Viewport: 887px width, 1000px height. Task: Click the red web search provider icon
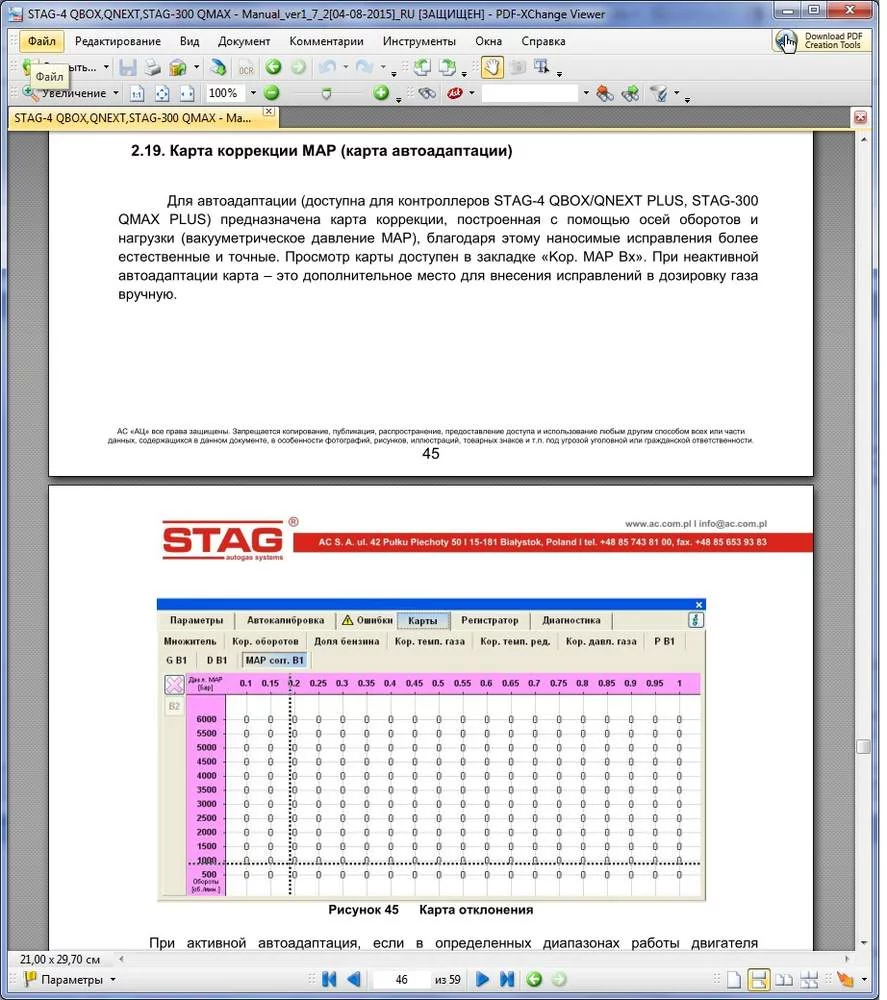point(455,94)
